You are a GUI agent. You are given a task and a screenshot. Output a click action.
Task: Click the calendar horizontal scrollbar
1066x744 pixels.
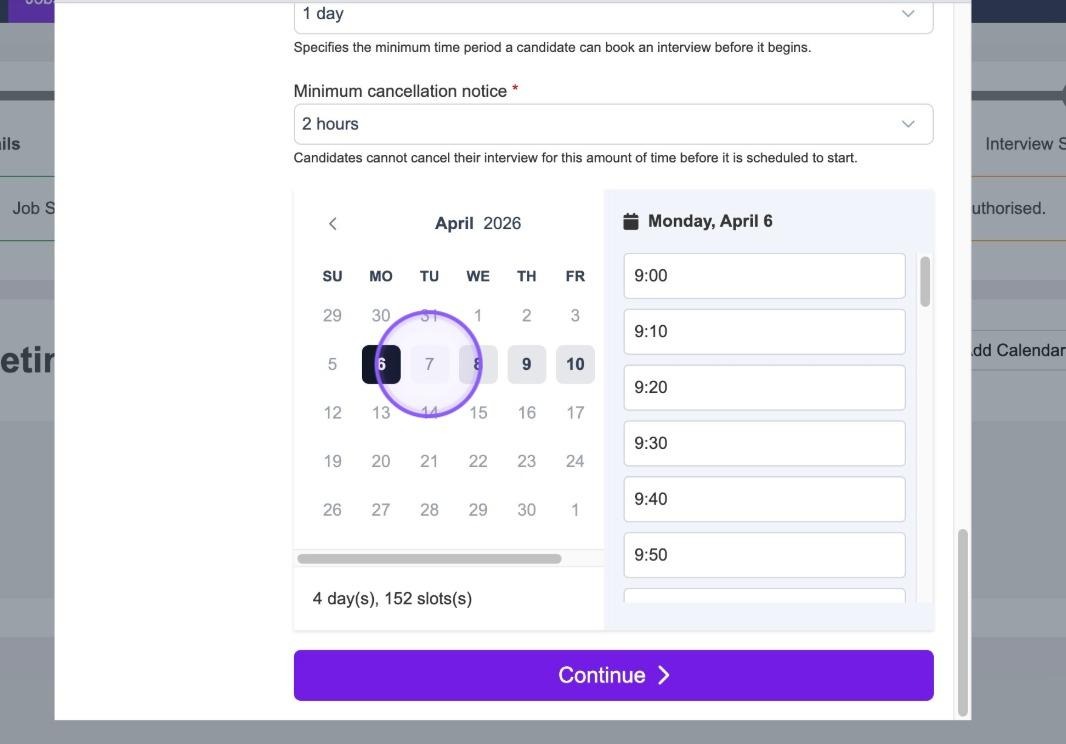coord(429,559)
